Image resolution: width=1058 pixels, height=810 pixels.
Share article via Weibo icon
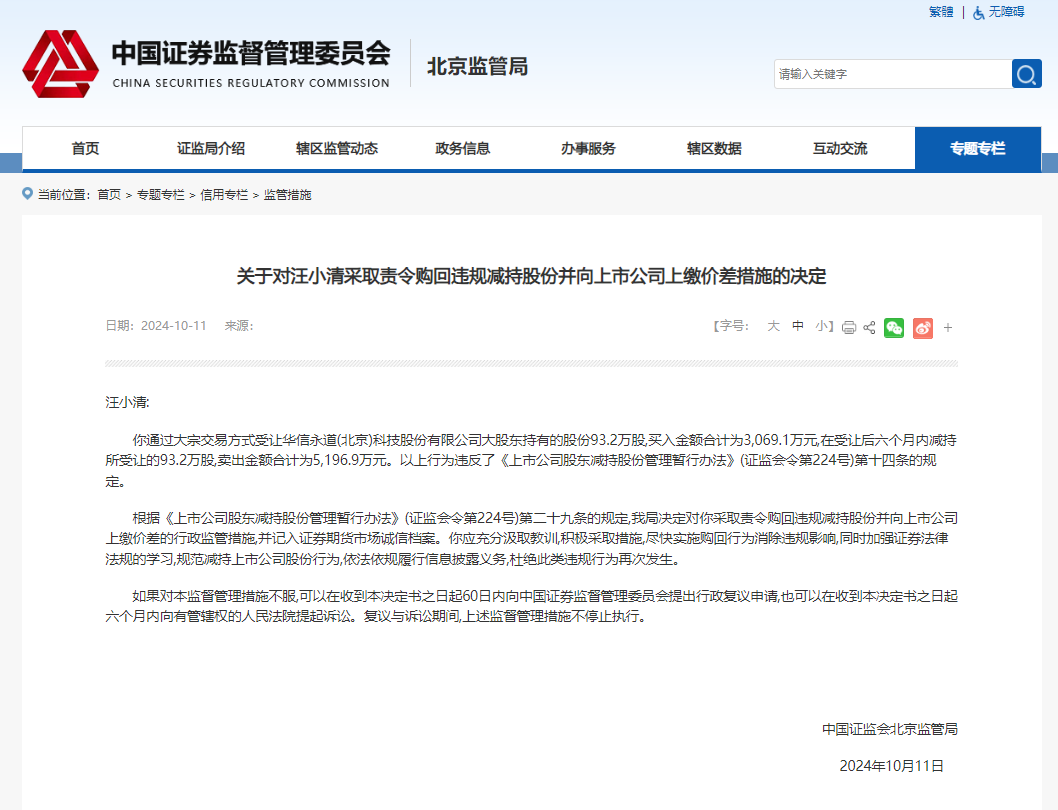pos(922,327)
